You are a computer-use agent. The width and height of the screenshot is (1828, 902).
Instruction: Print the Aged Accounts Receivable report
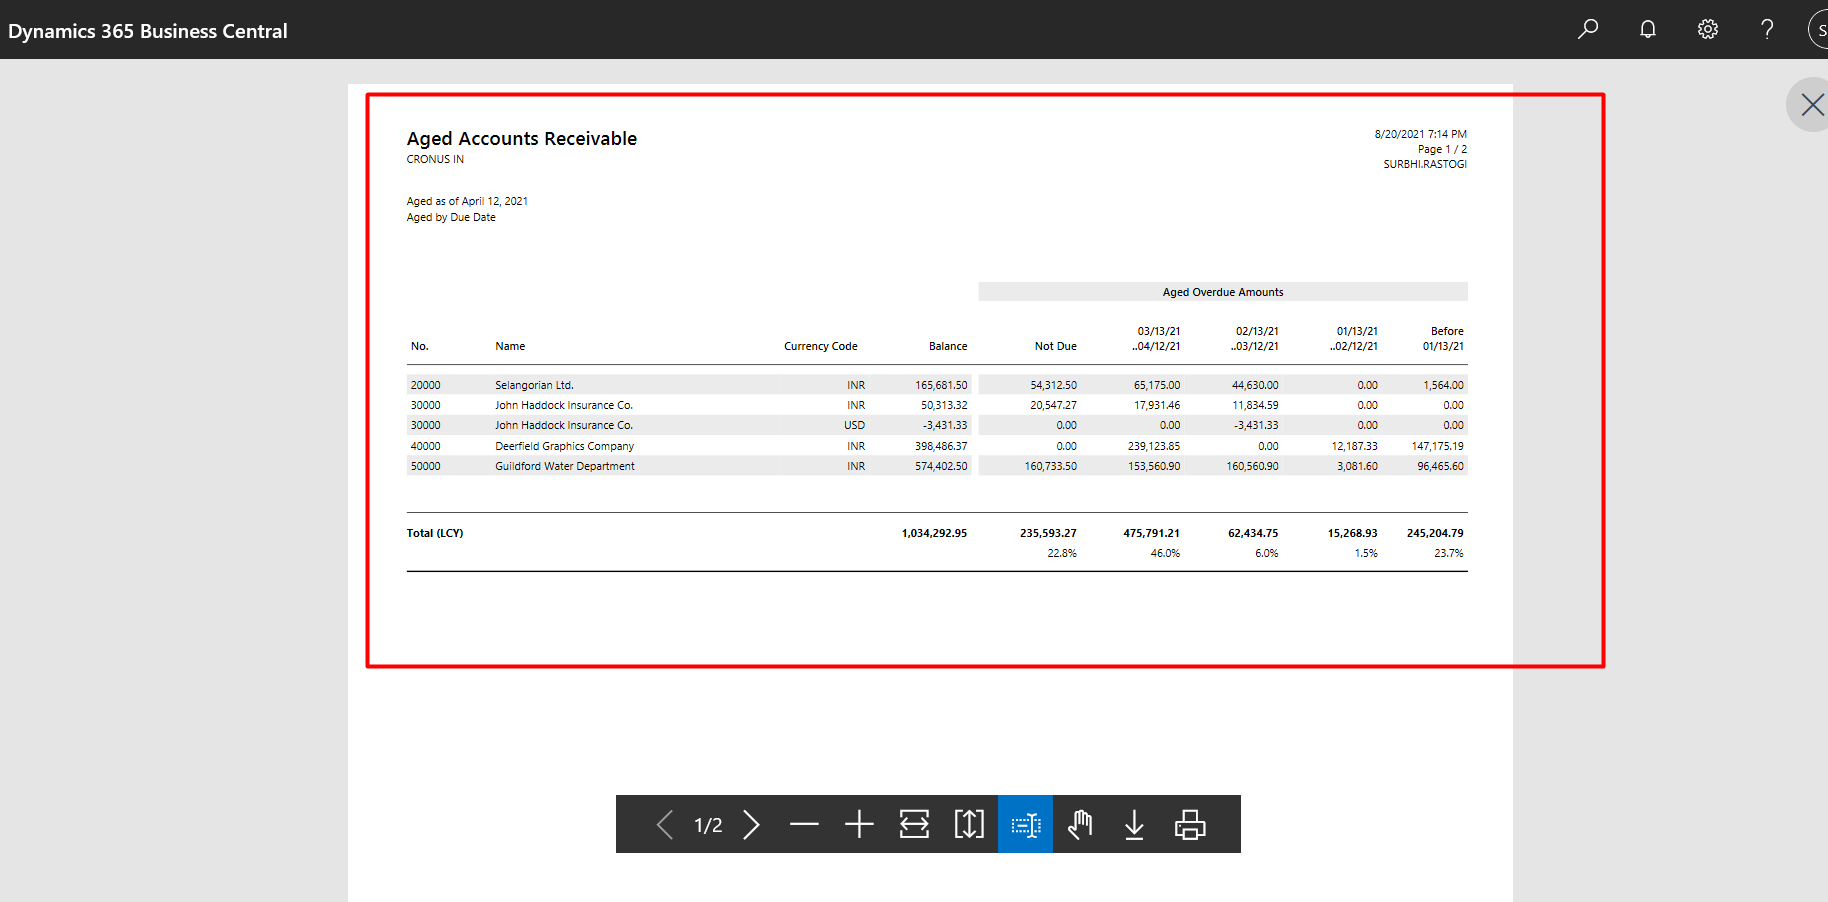coord(1189,824)
